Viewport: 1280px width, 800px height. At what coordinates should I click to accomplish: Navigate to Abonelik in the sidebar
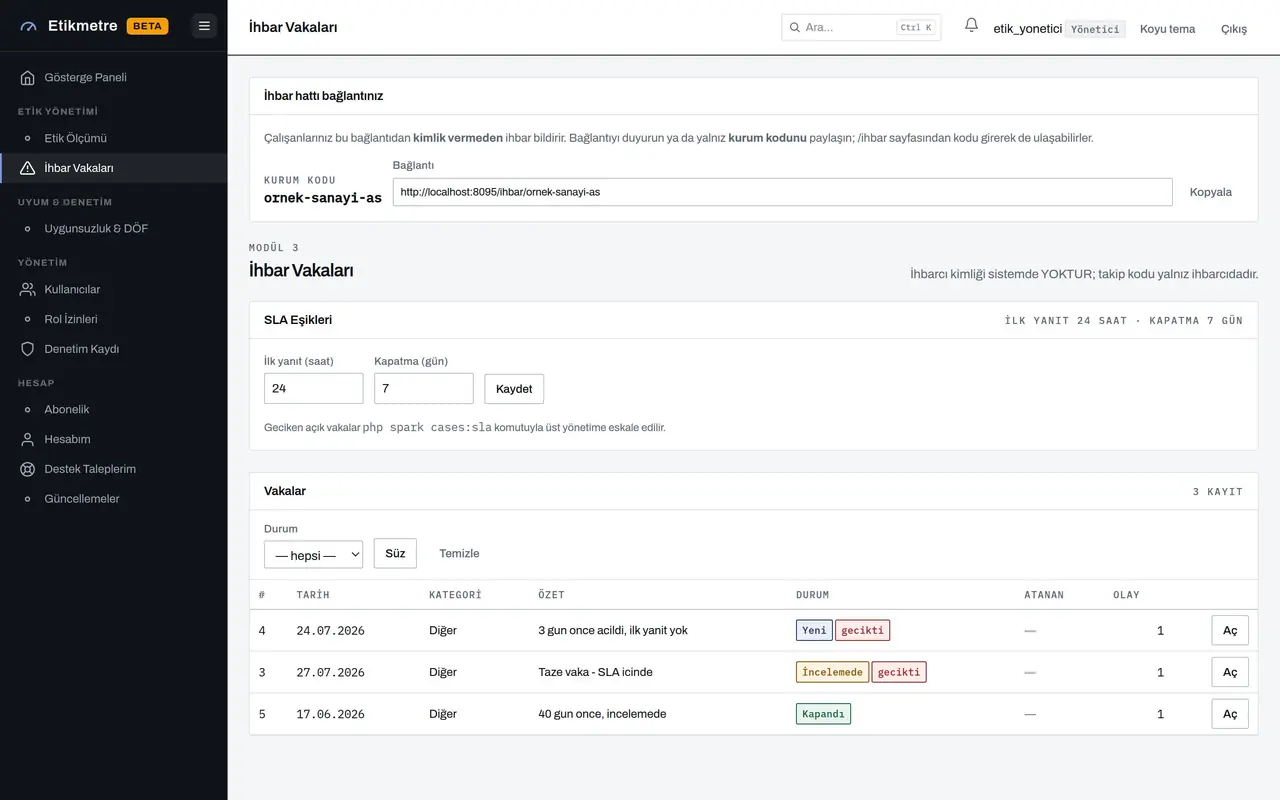point(114,409)
